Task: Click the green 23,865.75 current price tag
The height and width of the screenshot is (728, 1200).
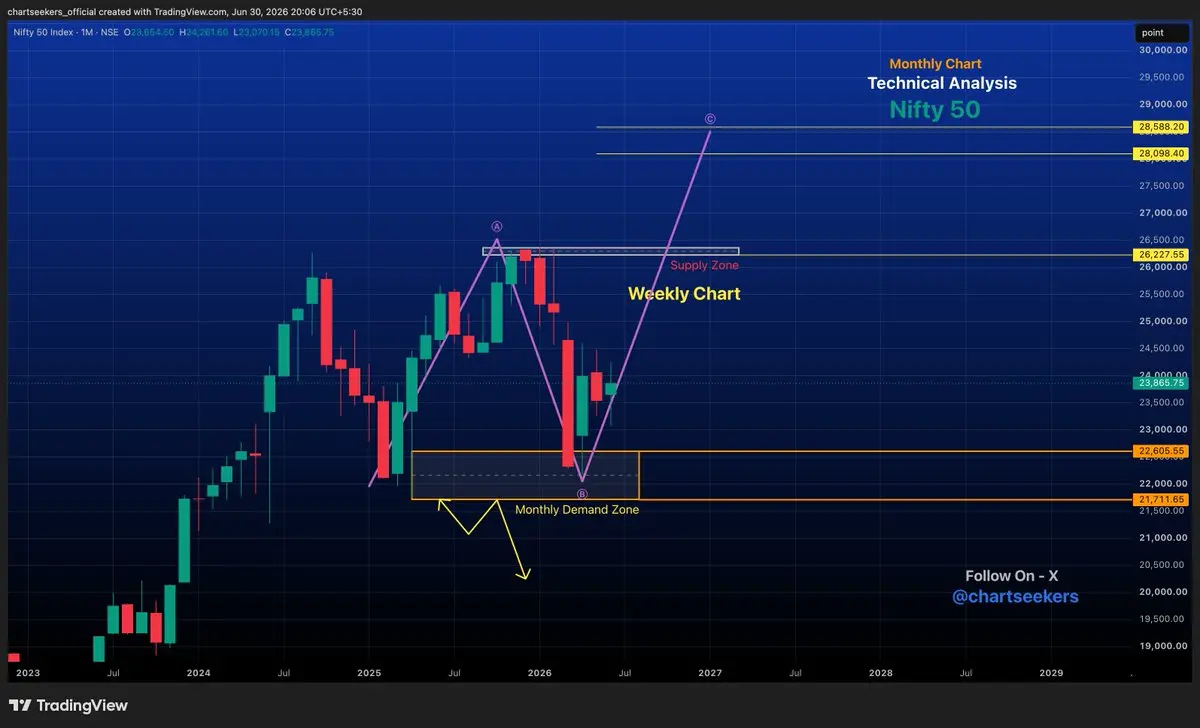Action: (x=1161, y=382)
